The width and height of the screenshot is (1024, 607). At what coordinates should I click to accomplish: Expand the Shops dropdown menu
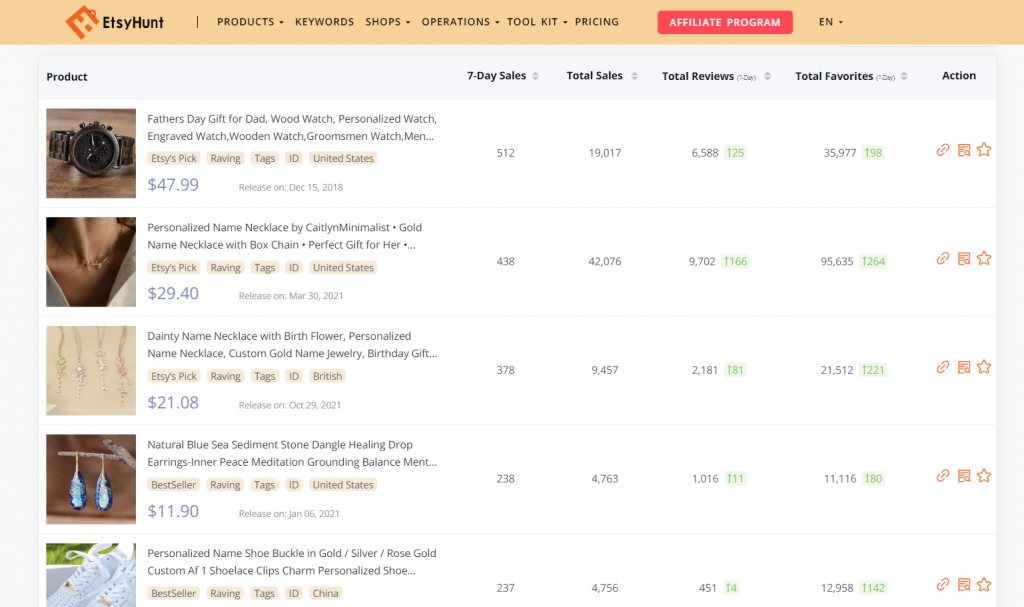pyautogui.click(x=388, y=22)
